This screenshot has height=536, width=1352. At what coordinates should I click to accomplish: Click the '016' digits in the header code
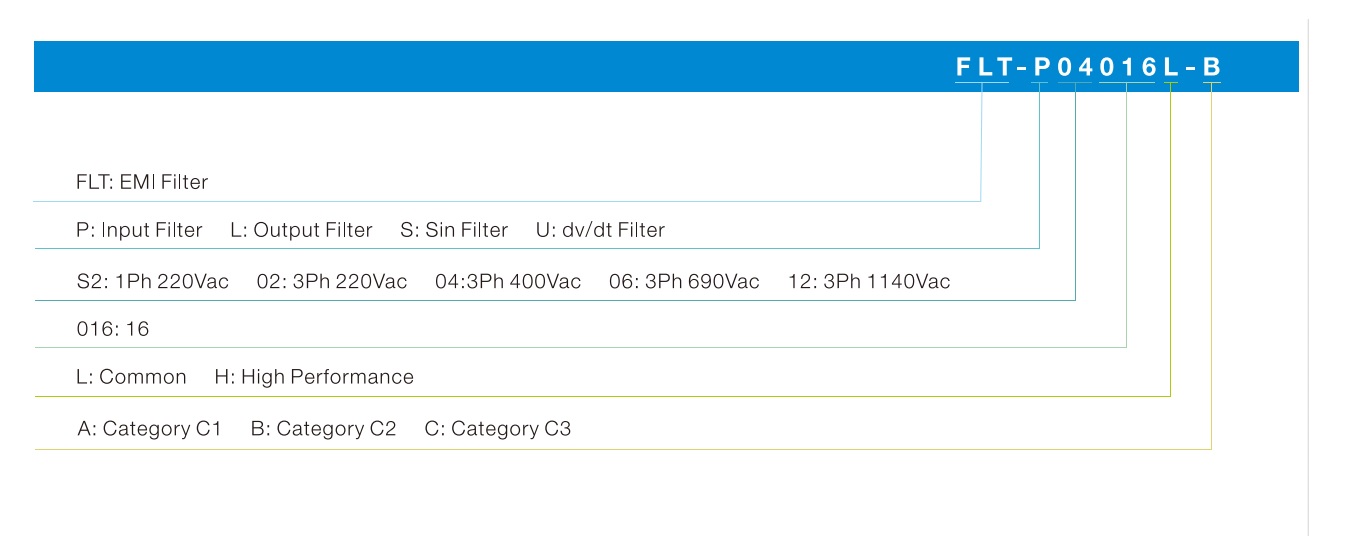pos(1127,68)
